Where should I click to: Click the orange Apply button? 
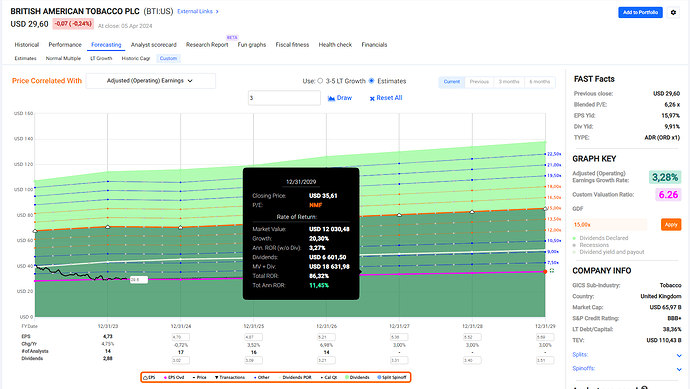pos(671,225)
